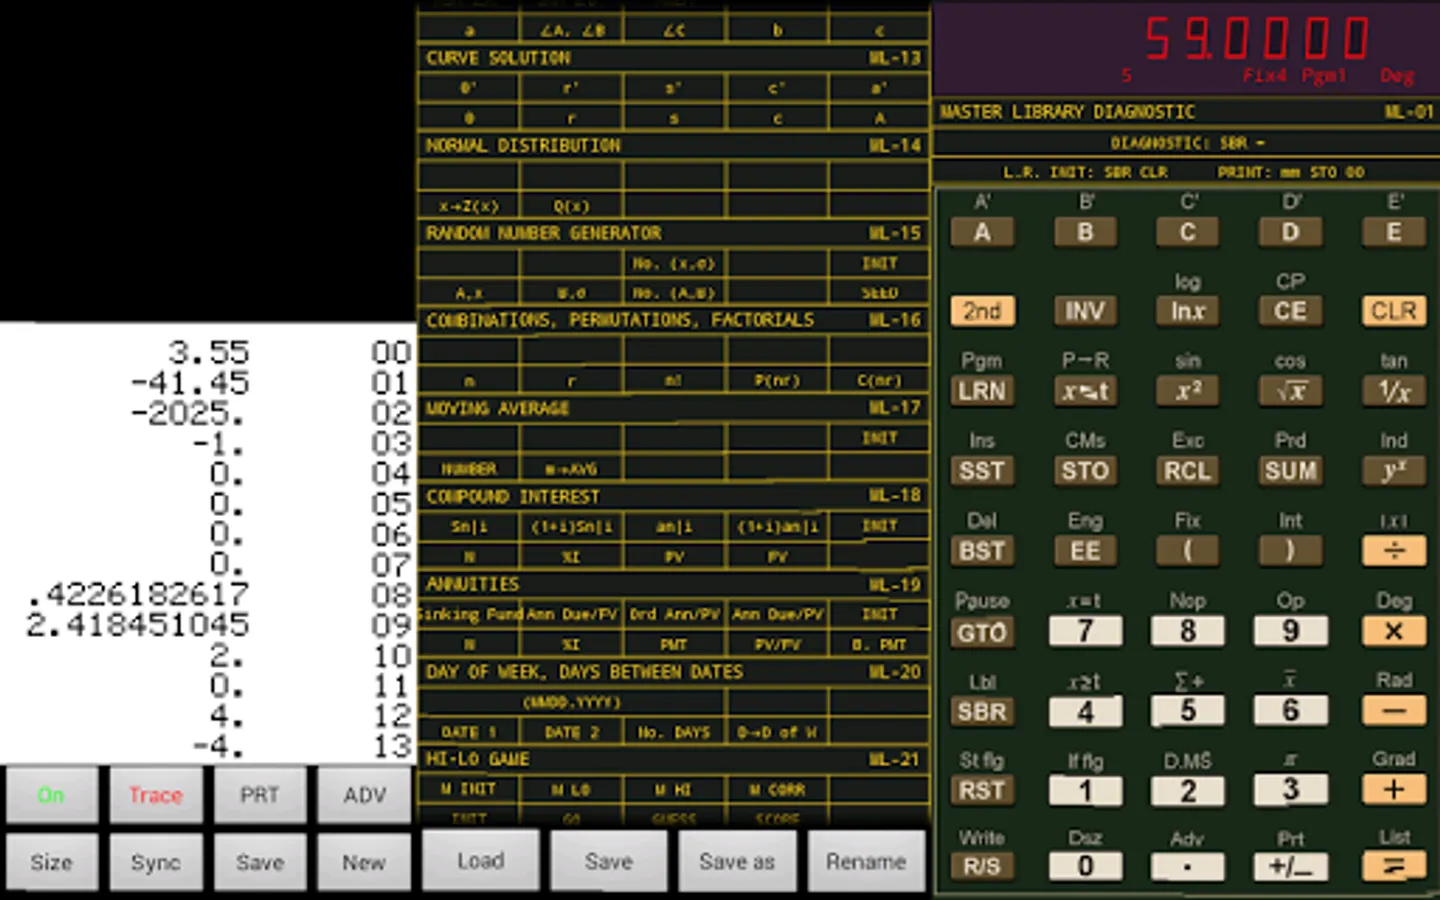Screen dimensions: 1440x900
Task: Tap the digit 6 key
Action: pyautogui.click(x=1291, y=711)
